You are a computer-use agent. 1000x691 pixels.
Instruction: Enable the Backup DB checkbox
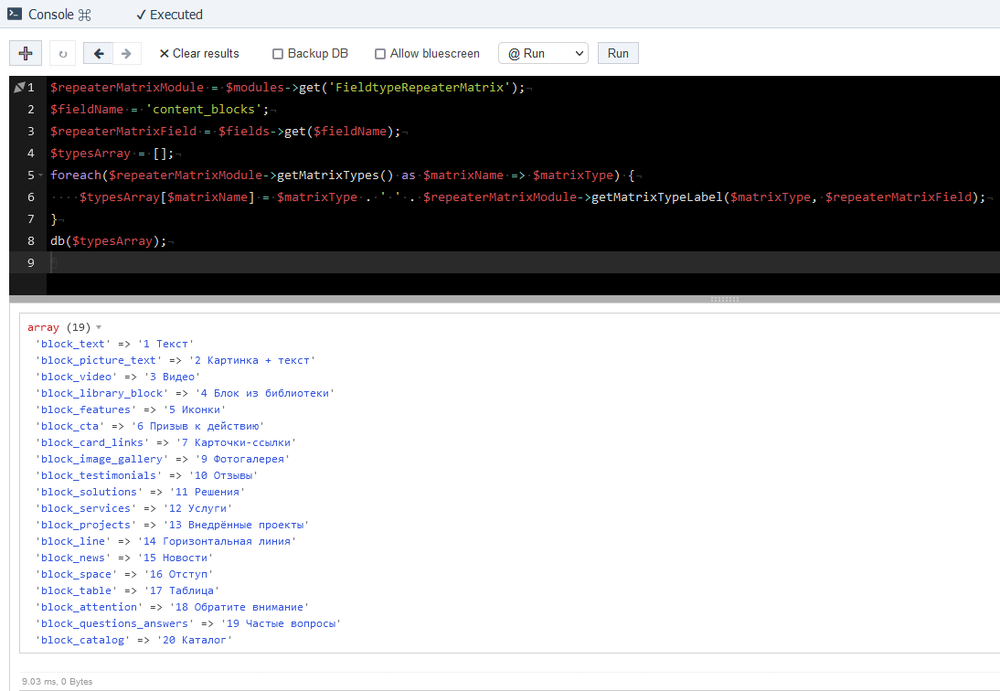point(278,54)
